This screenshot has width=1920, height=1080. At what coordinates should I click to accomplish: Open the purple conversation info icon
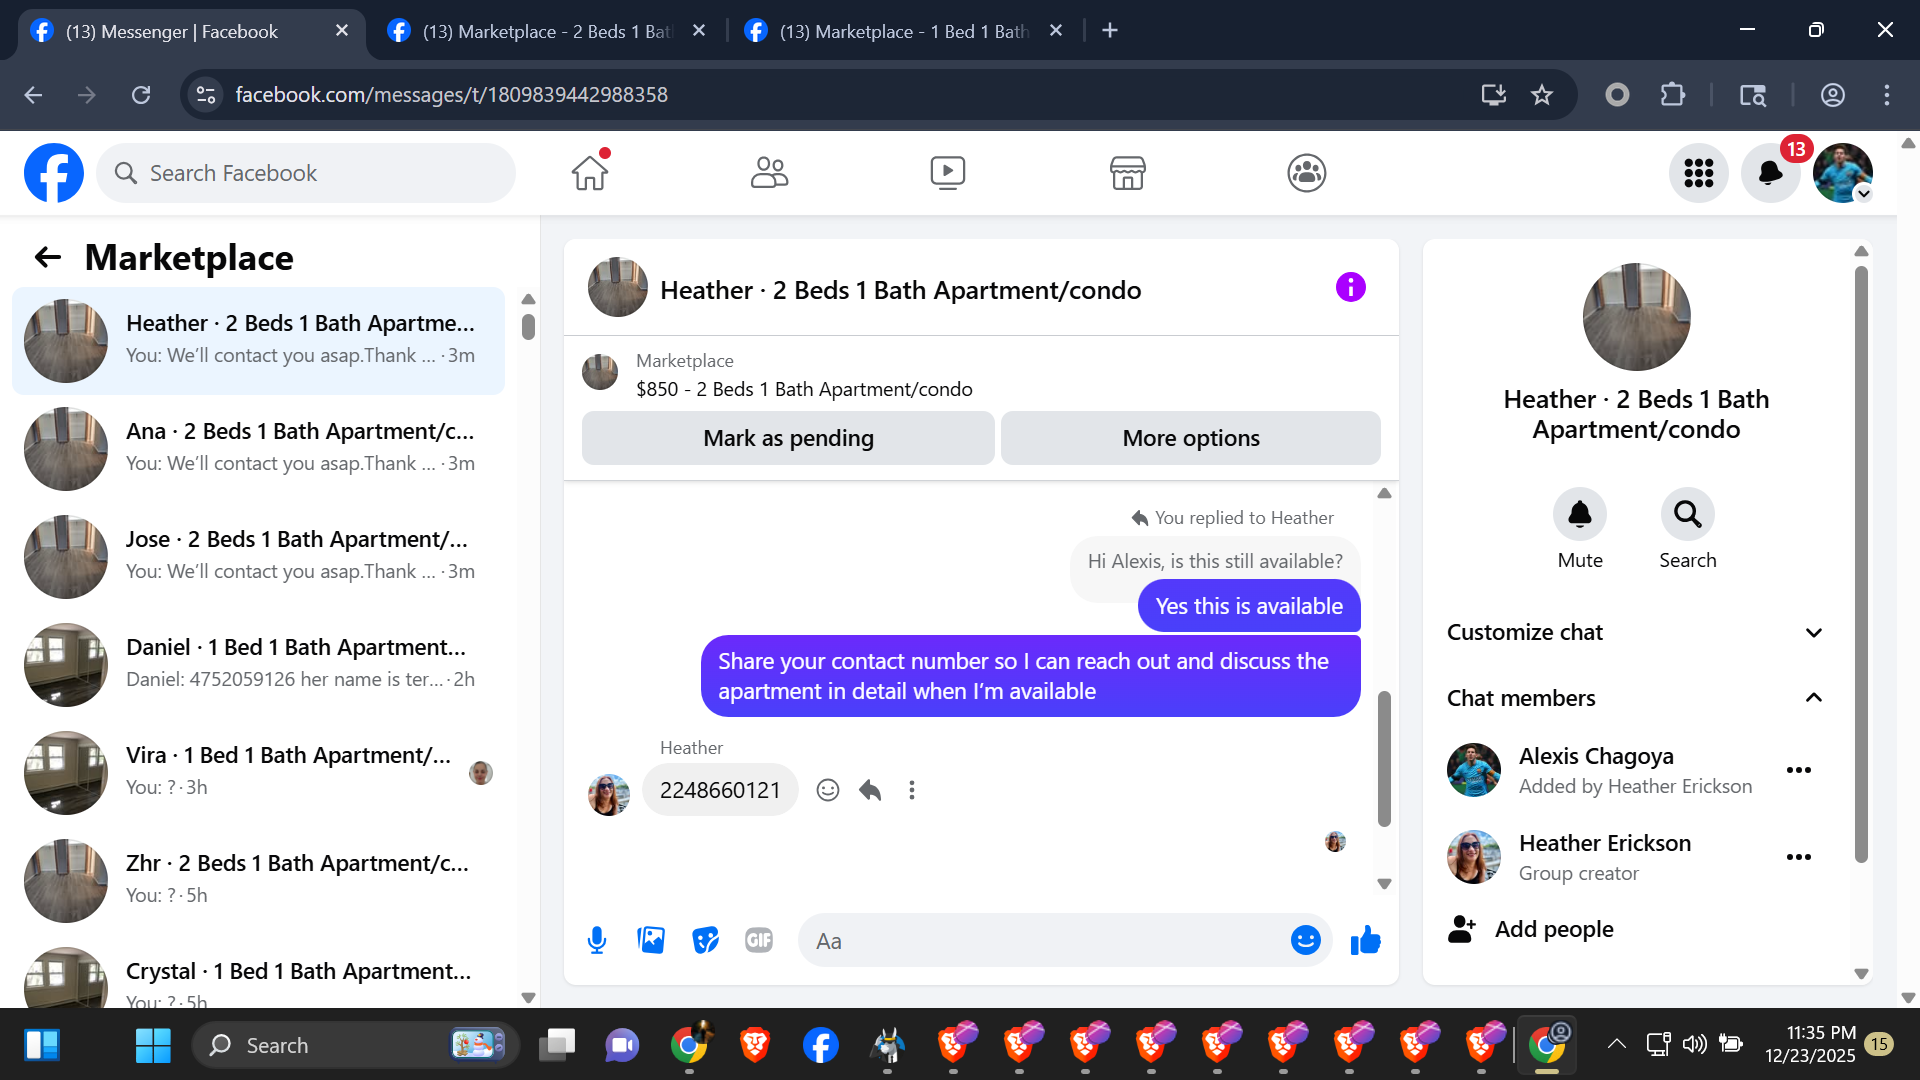click(1350, 288)
